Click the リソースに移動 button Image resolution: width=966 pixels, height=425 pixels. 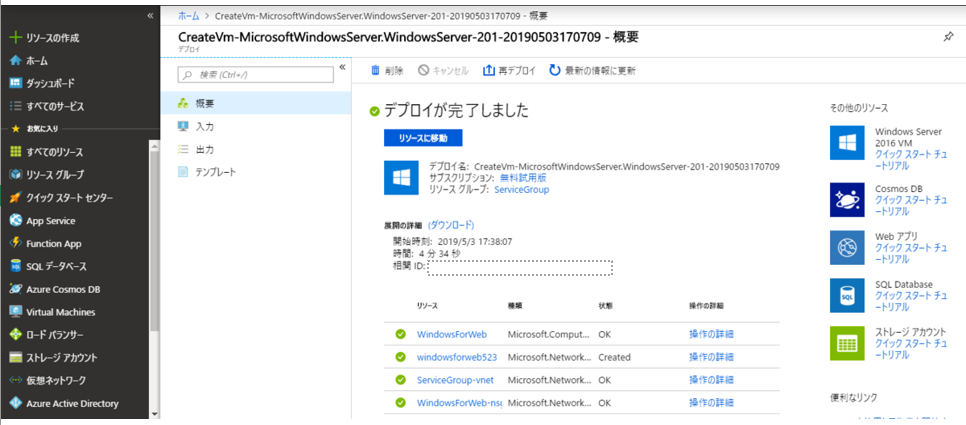click(423, 138)
